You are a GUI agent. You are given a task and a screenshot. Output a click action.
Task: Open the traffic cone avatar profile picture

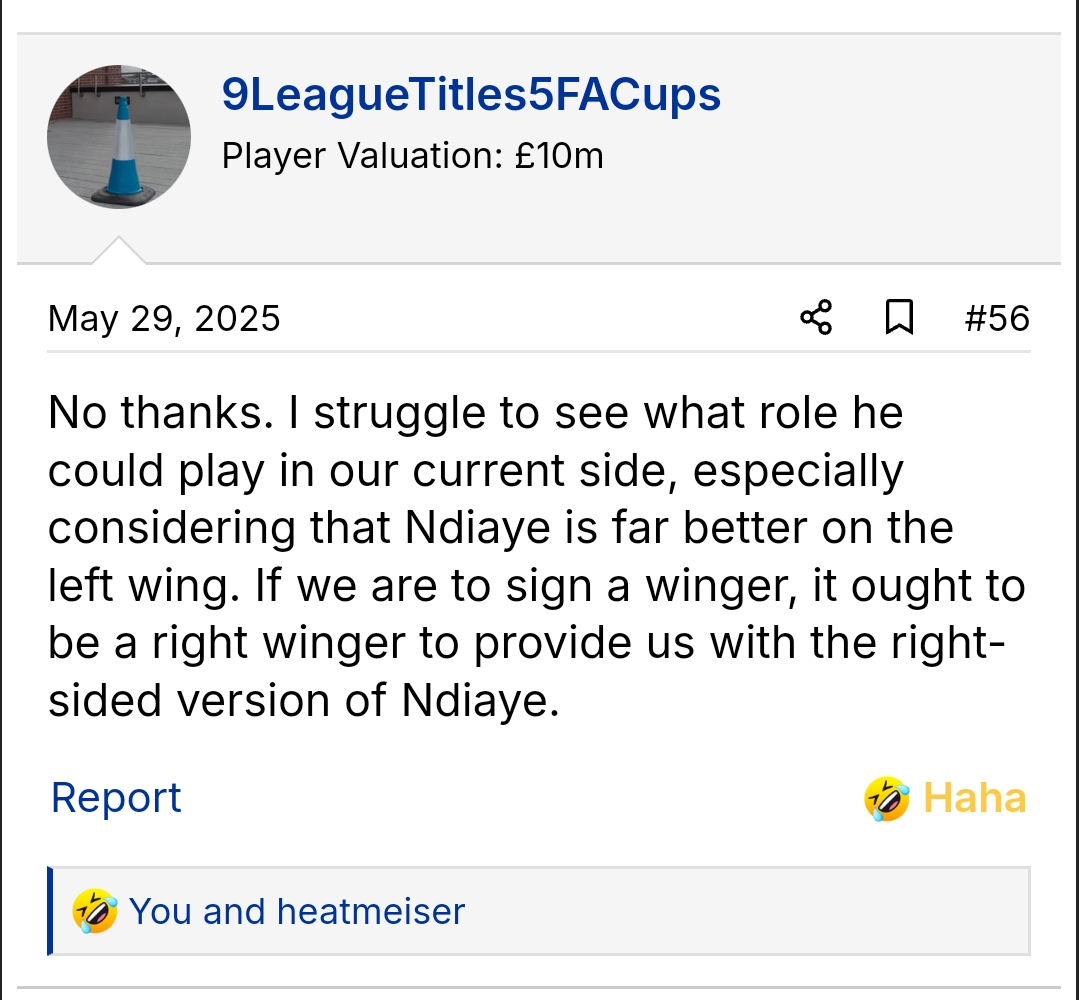[x=118, y=137]
